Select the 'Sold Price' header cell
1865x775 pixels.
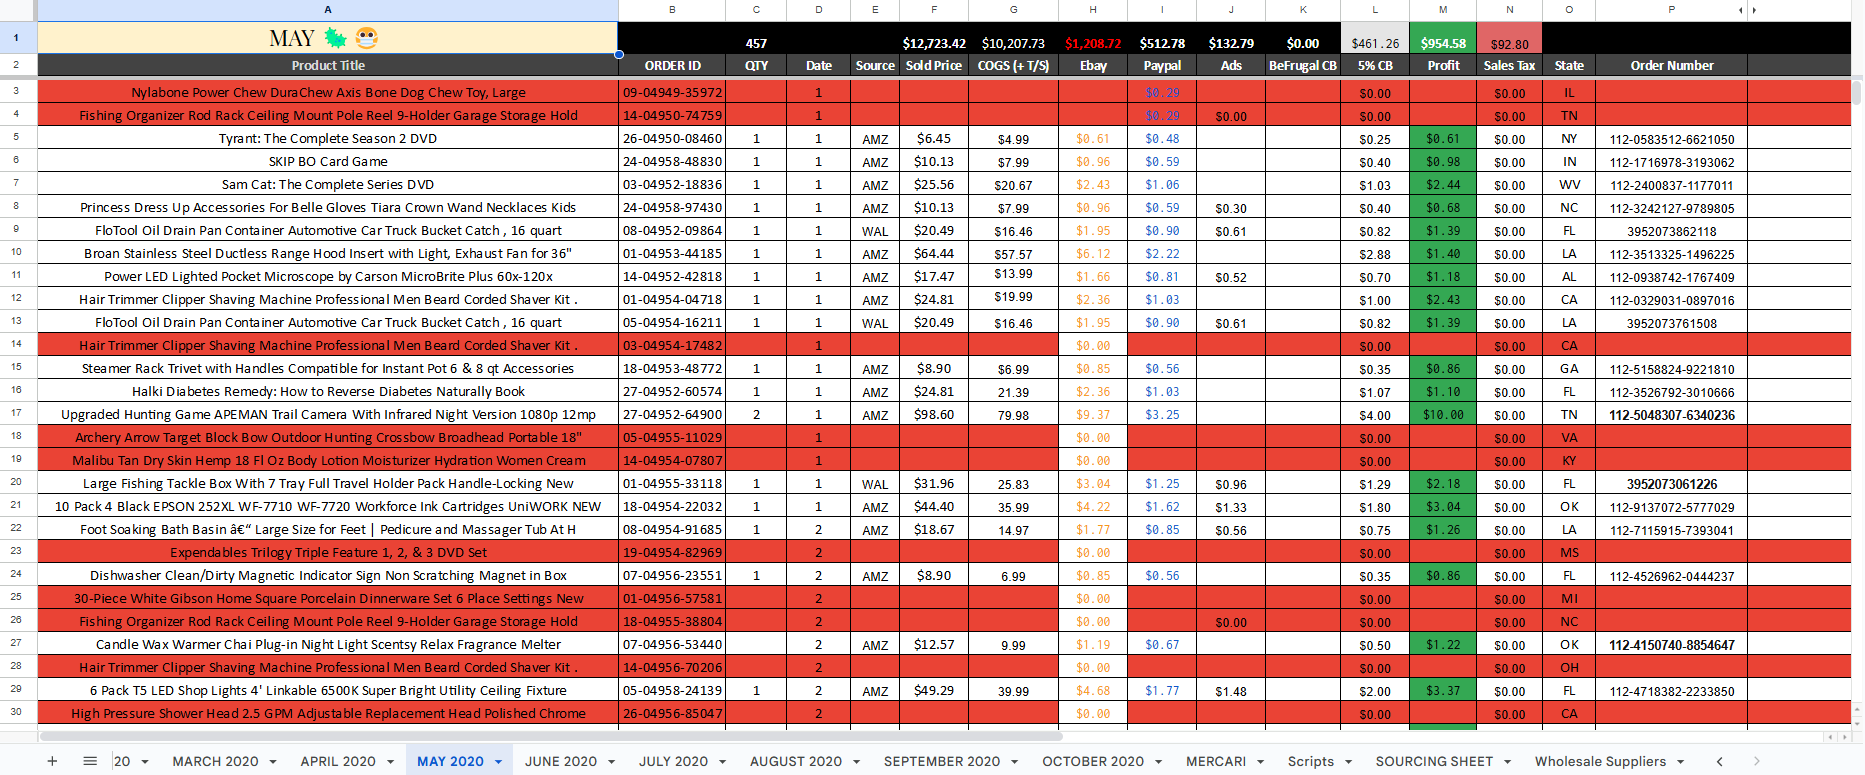934,65
